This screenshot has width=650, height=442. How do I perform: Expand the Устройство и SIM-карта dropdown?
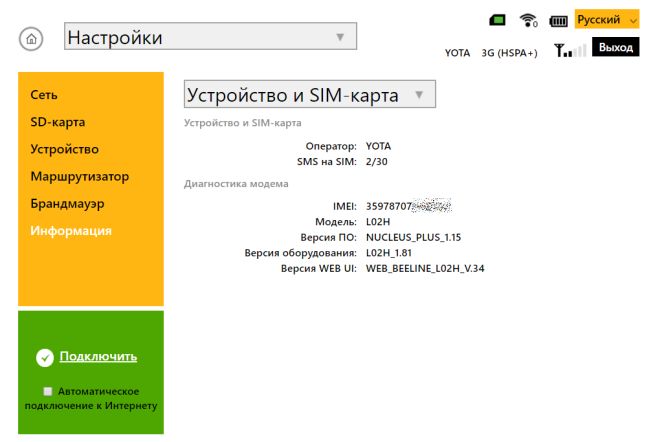(309, 95)
